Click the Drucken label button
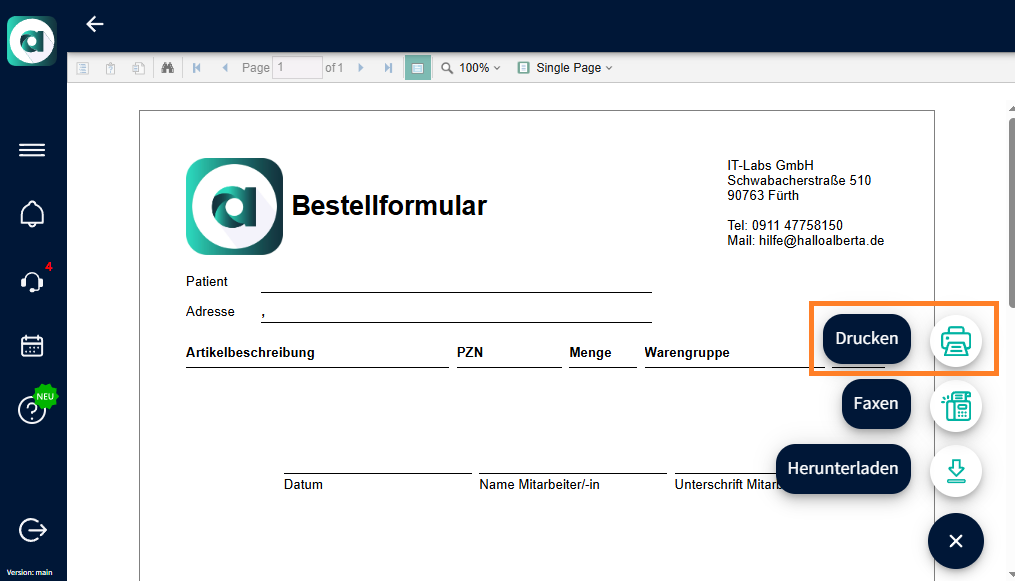 tap(867, 338)
